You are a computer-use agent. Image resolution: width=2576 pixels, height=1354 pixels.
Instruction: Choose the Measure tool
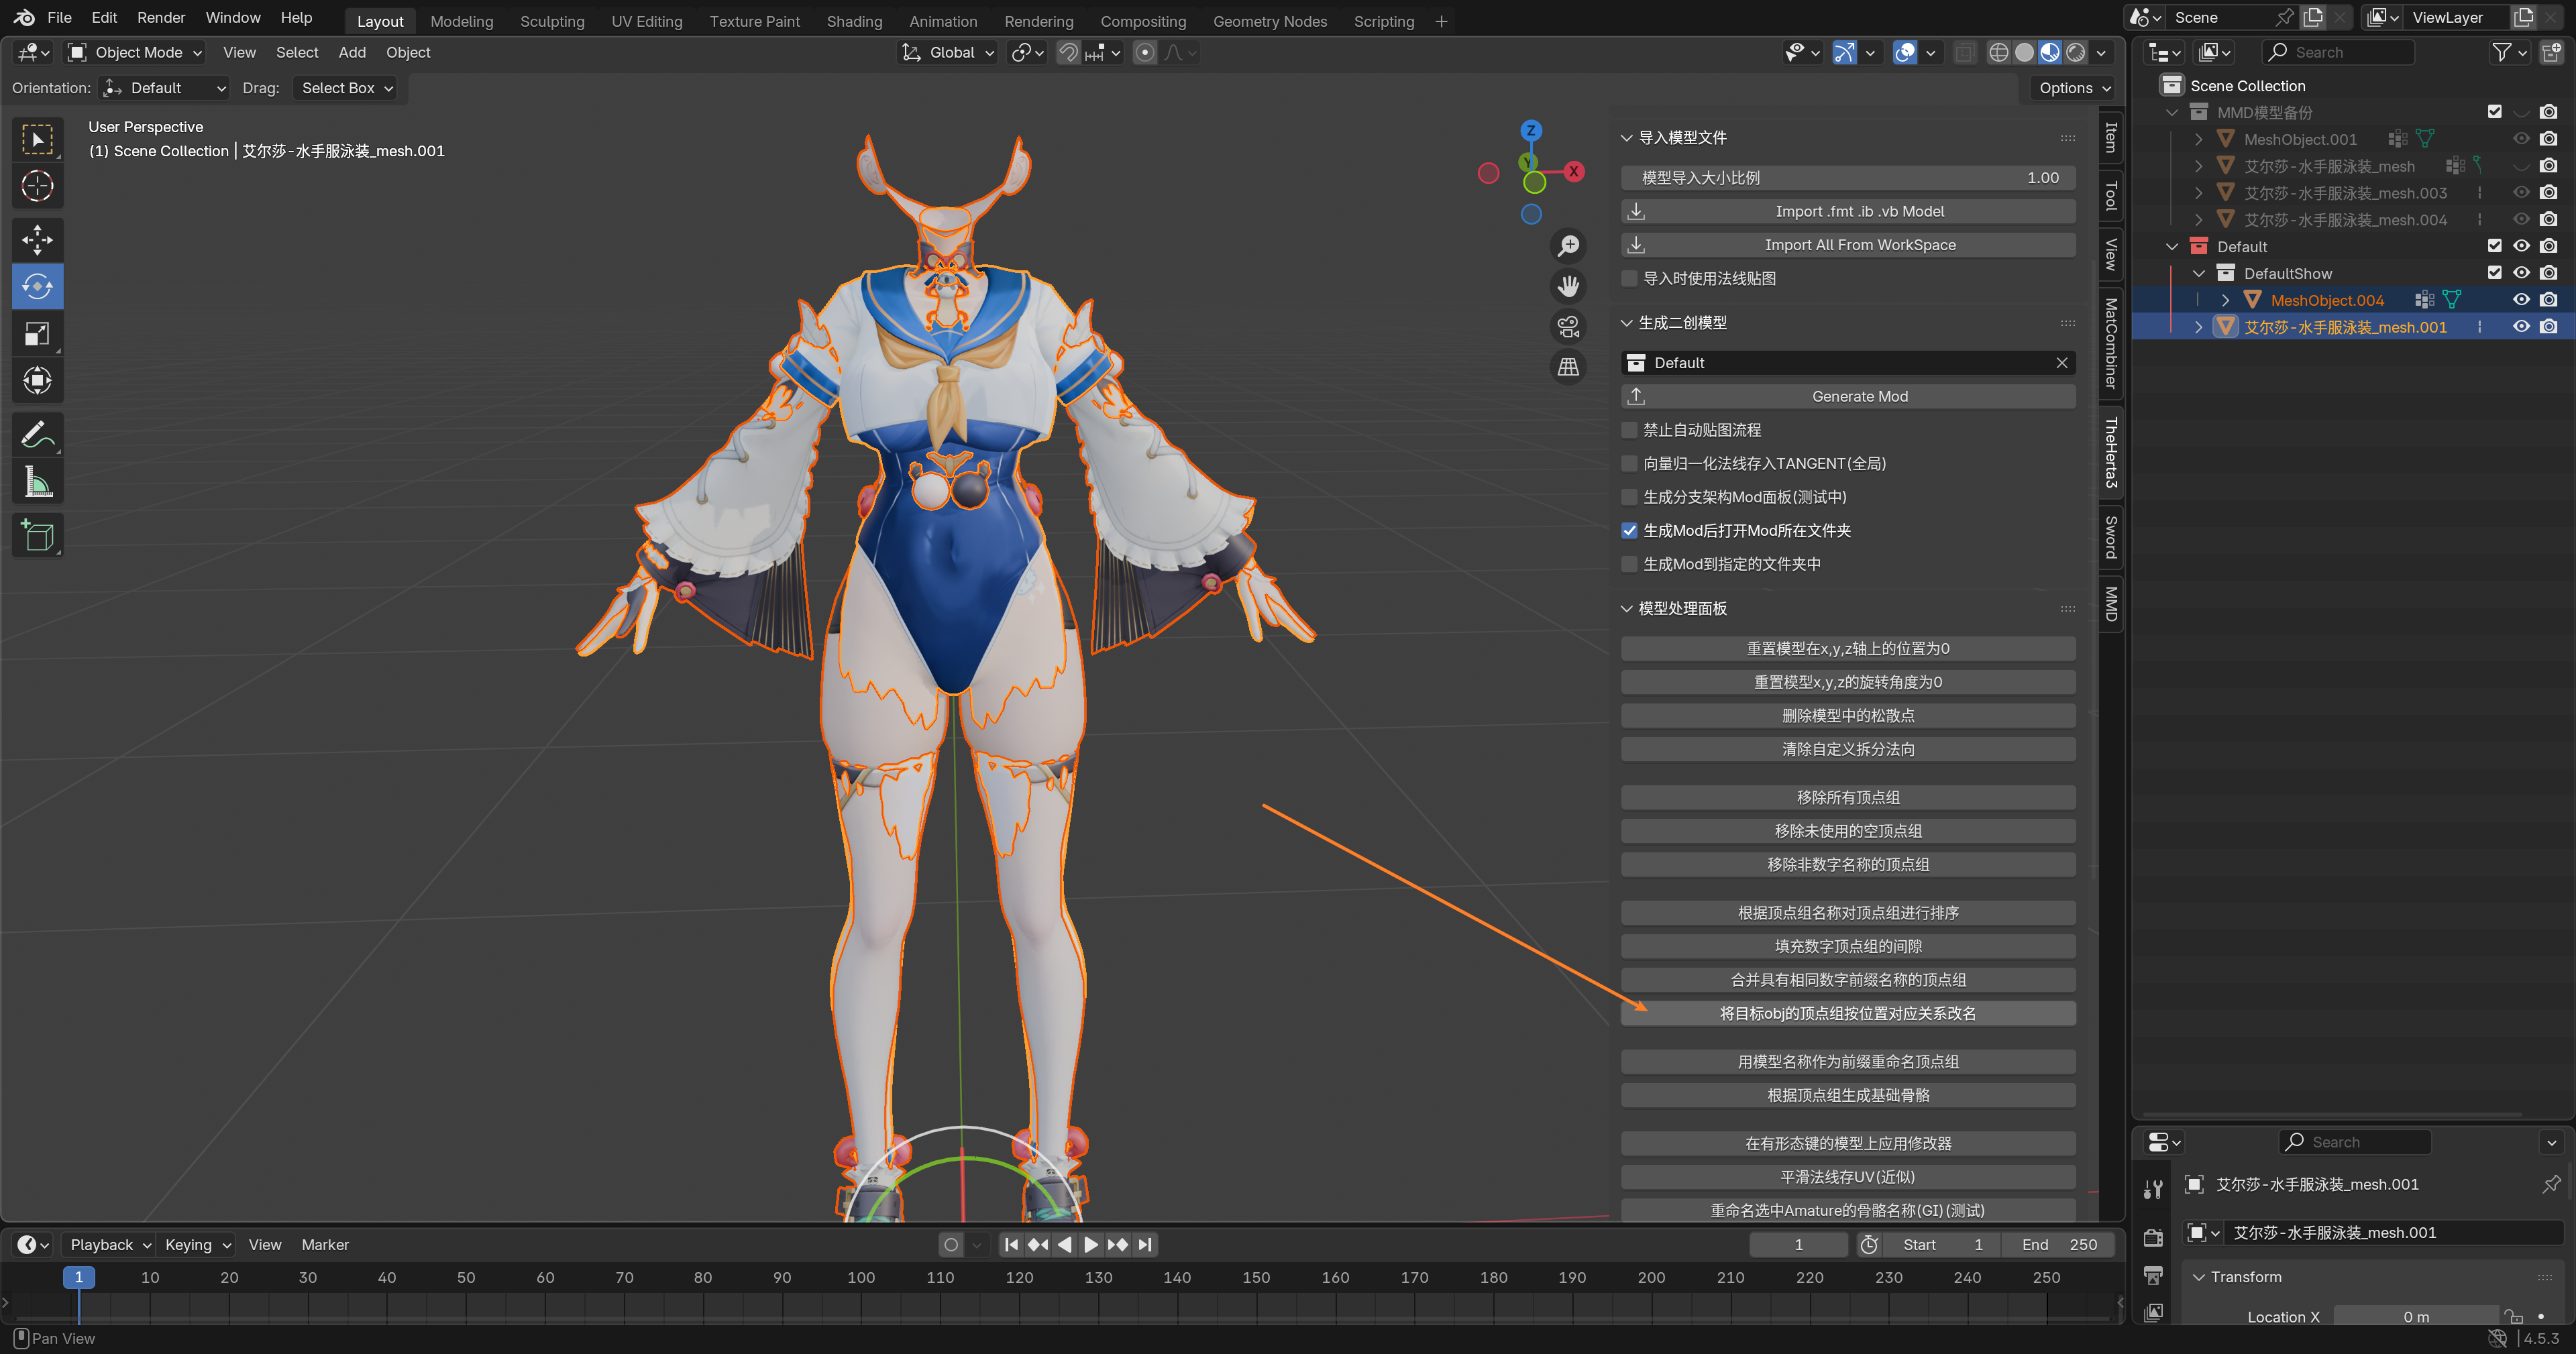pyautogui.click(x=37, y=483)
